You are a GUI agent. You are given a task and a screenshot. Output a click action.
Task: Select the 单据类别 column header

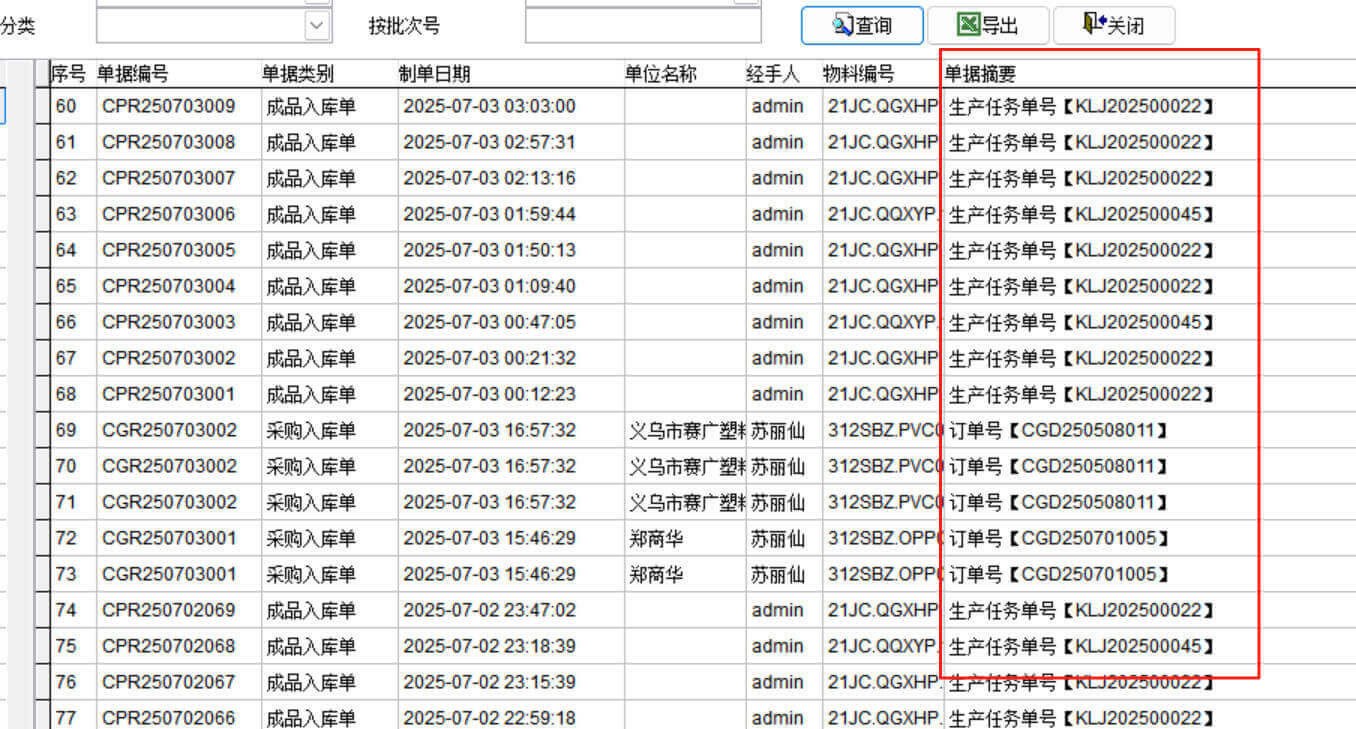(298, 74)
